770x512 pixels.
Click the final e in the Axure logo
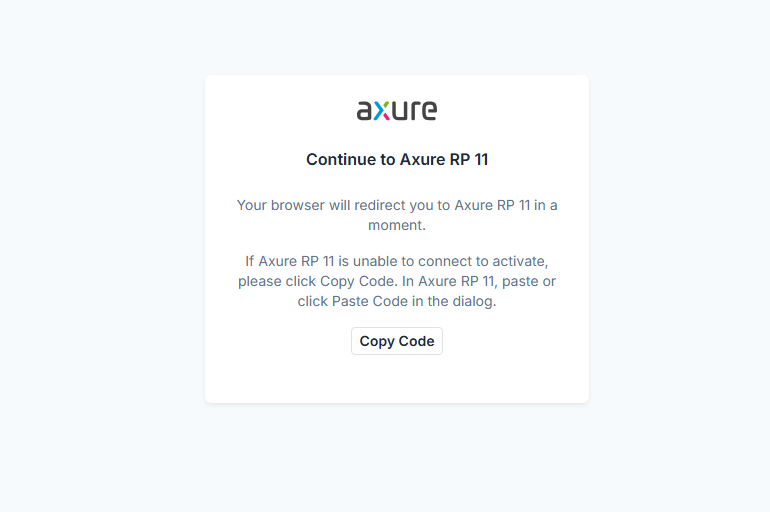click(x=428, y=111)
